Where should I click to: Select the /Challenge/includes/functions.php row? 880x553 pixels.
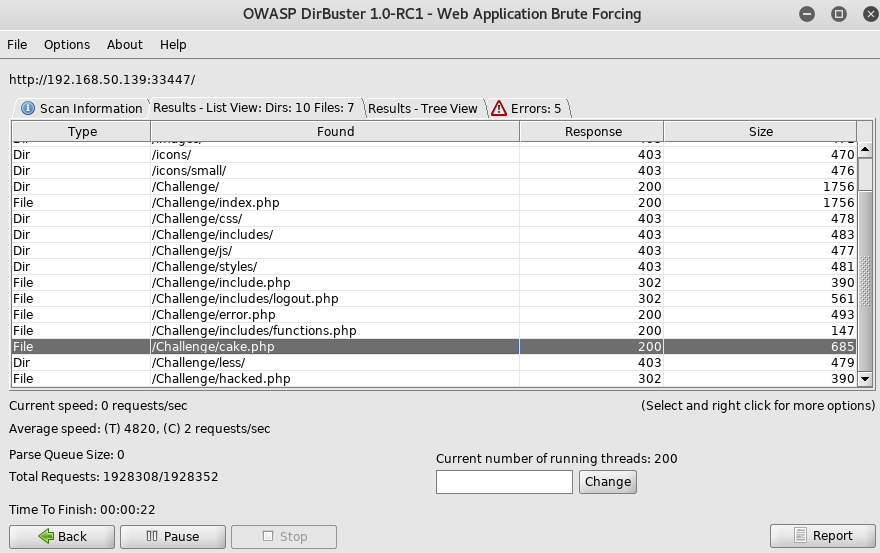[434, 331]
